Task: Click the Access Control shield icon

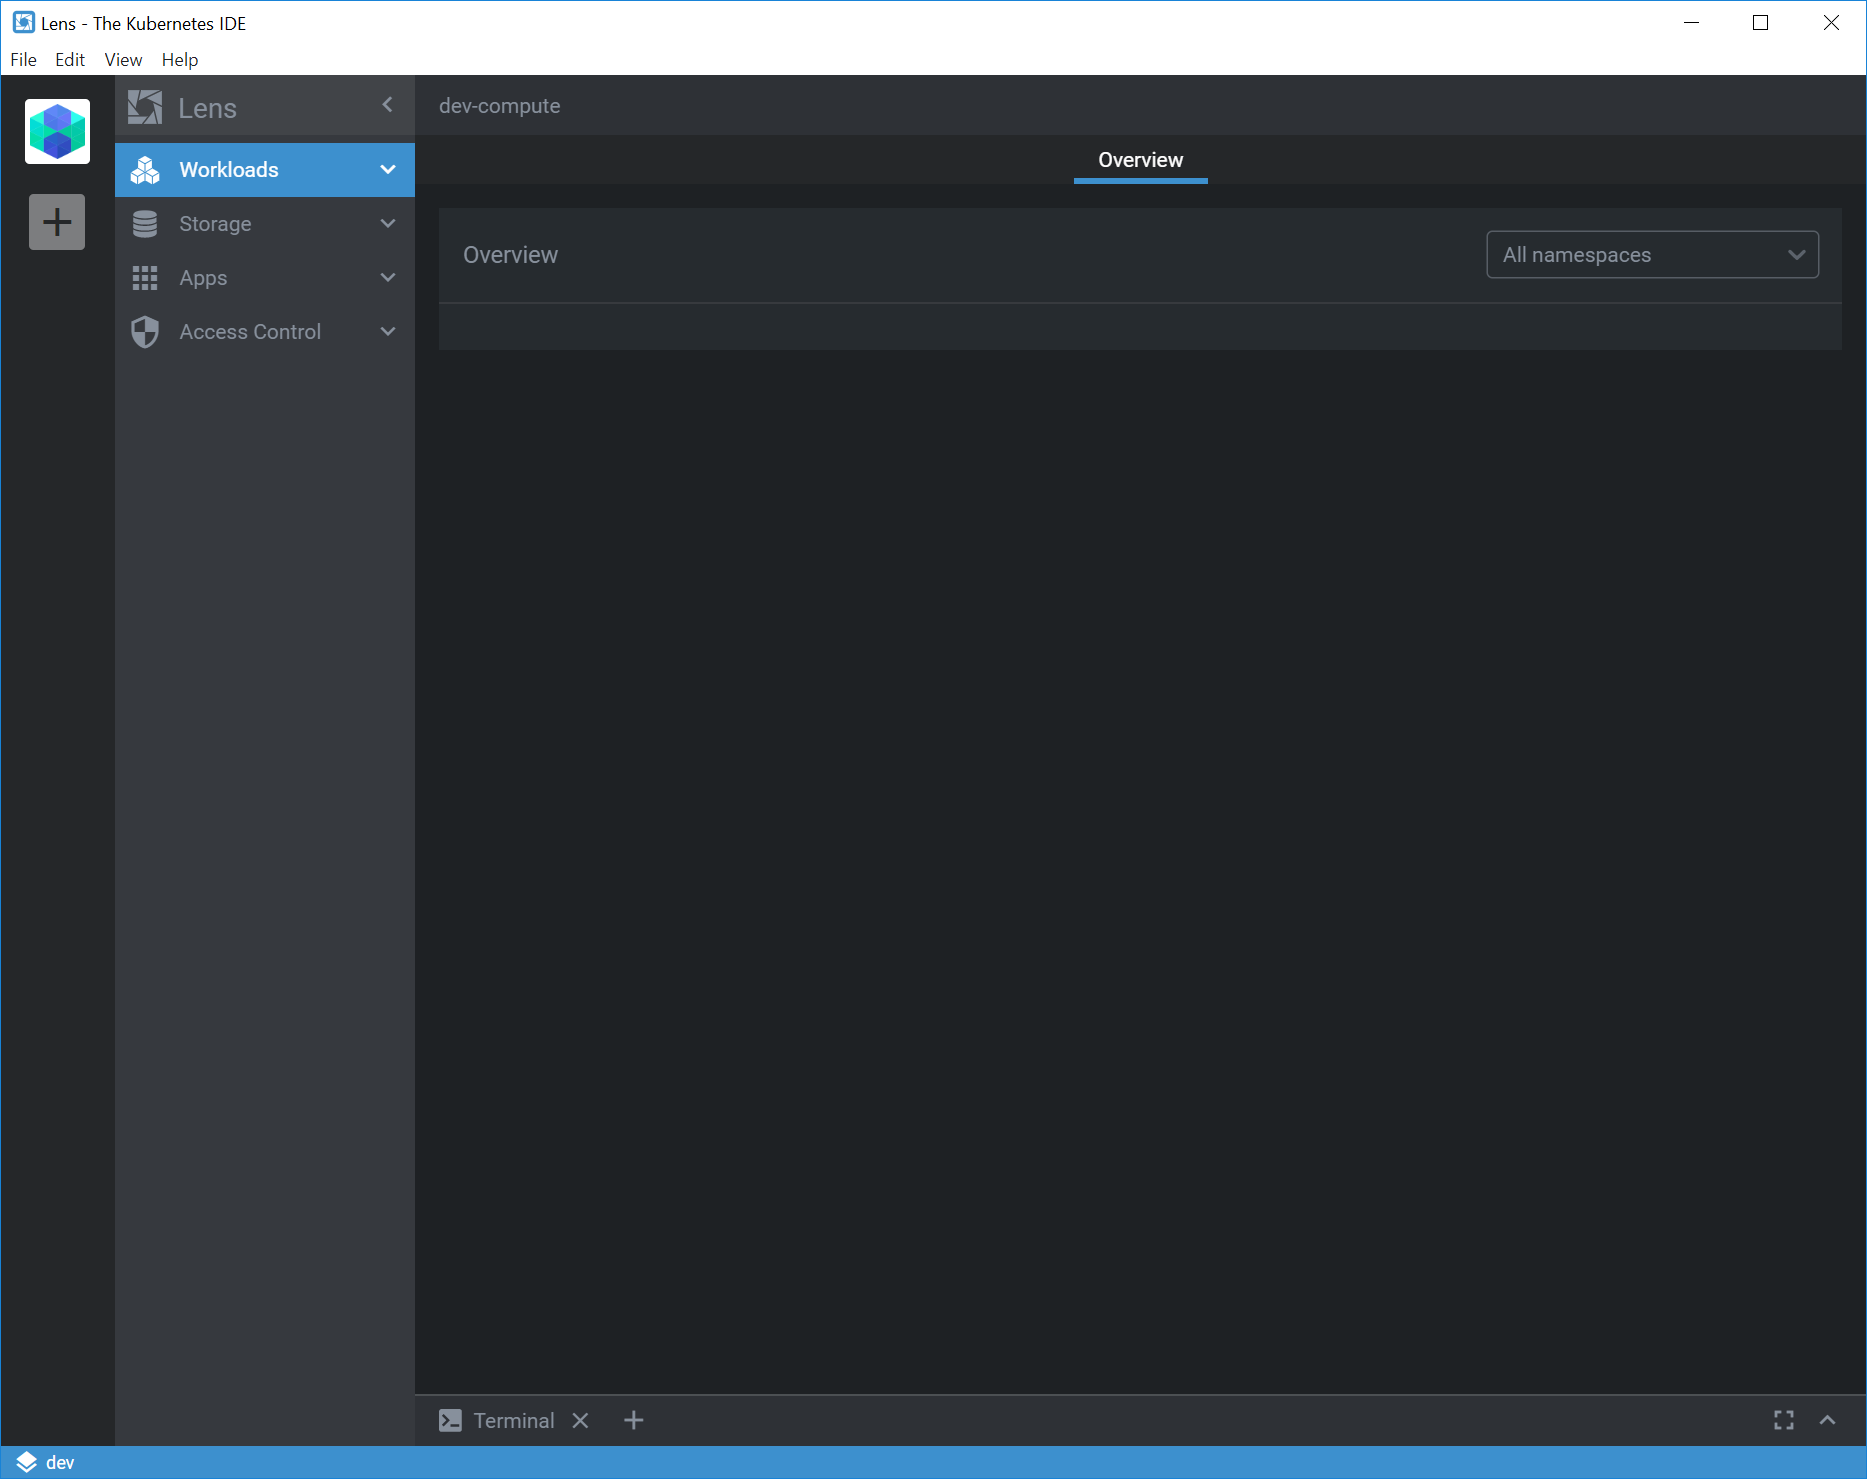Action: 145,332
